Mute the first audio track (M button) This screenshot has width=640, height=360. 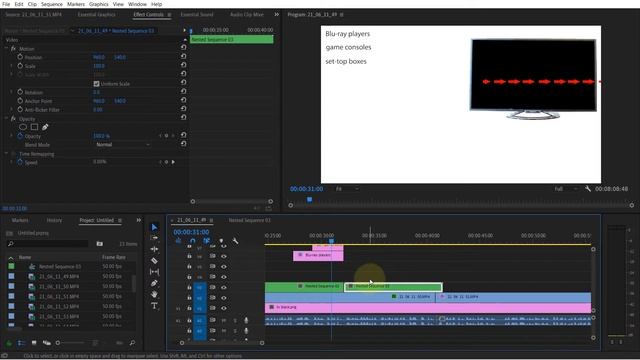[224, 321]
